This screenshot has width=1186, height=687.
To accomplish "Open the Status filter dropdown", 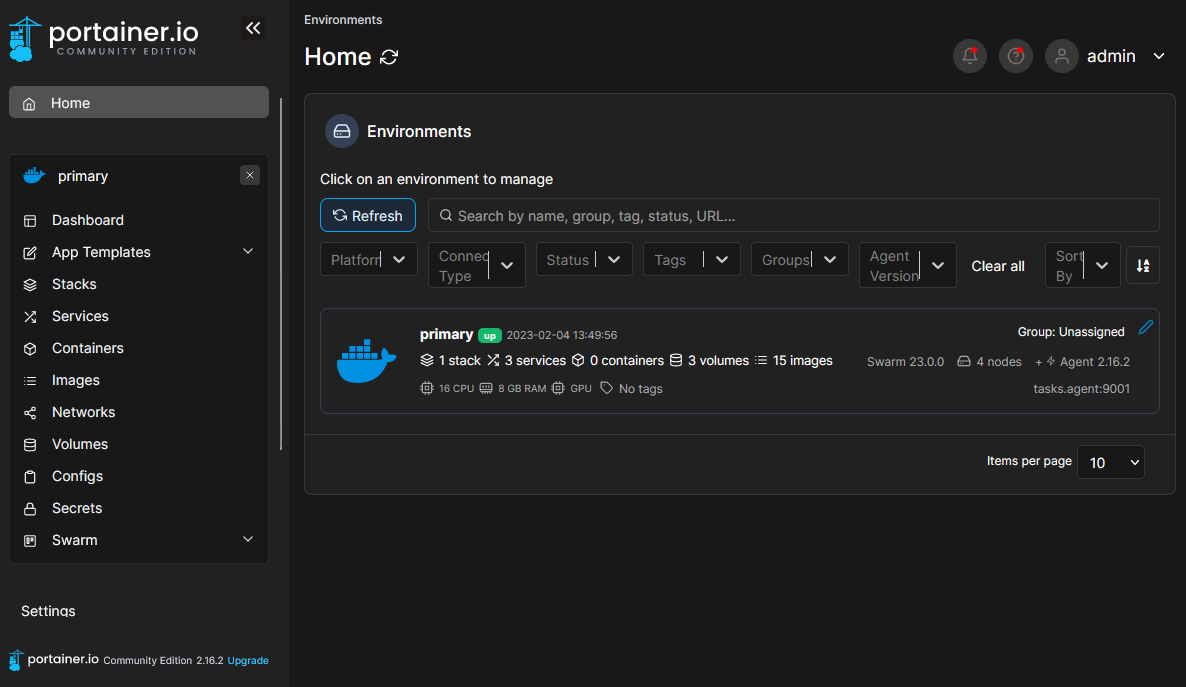I will 584,260.
